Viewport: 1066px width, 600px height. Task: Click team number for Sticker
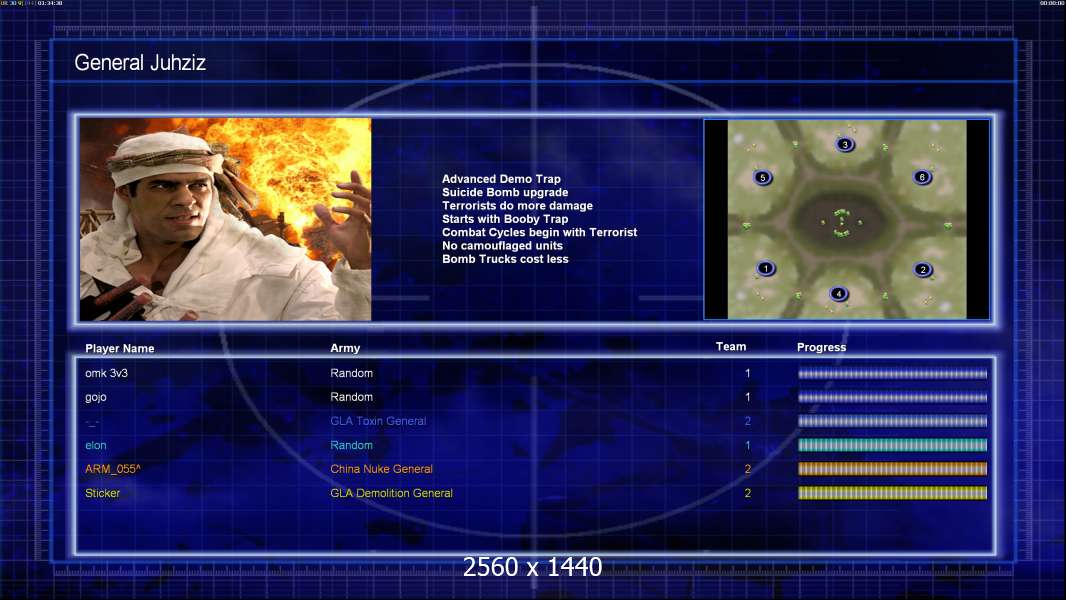coord(748,493)
